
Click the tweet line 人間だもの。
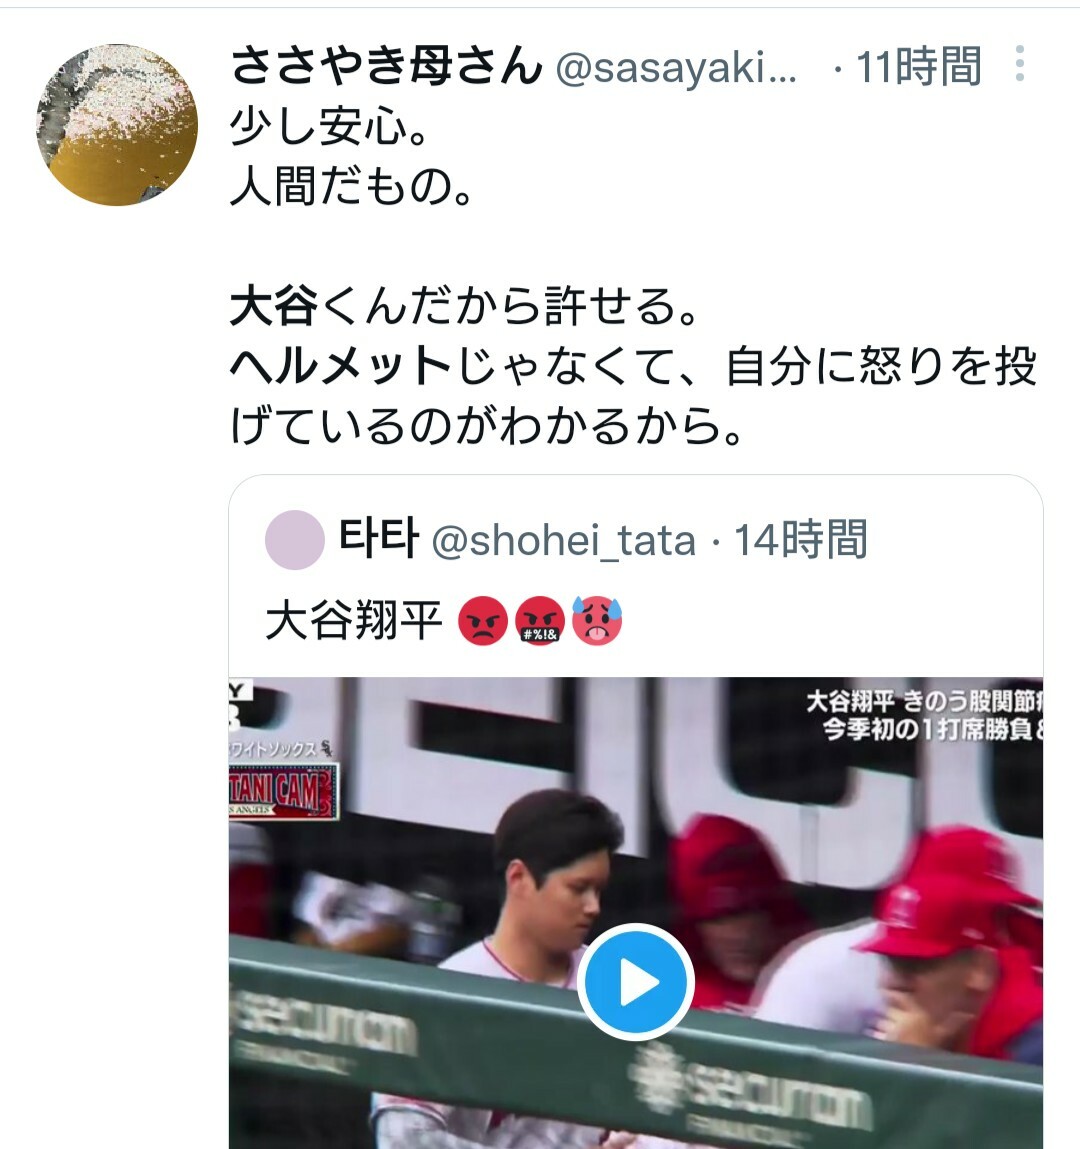point(352,186)
